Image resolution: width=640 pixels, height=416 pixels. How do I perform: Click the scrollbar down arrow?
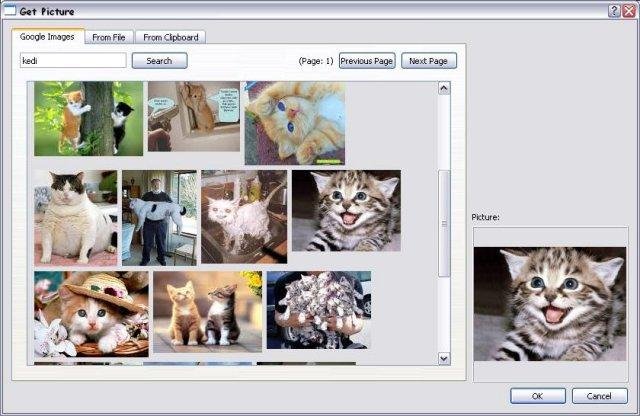pos(444,357)
